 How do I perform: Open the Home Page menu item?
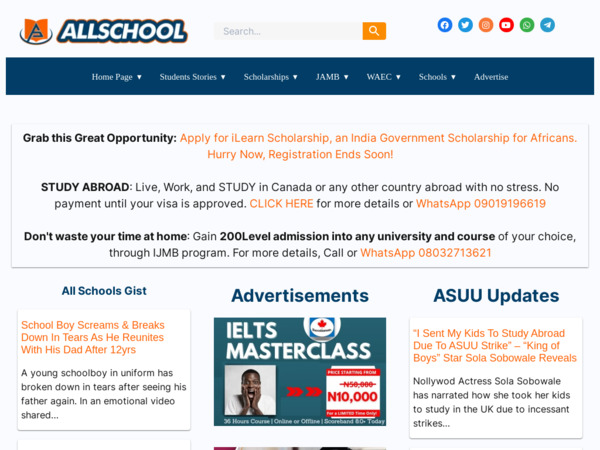[x=112, y=77]
